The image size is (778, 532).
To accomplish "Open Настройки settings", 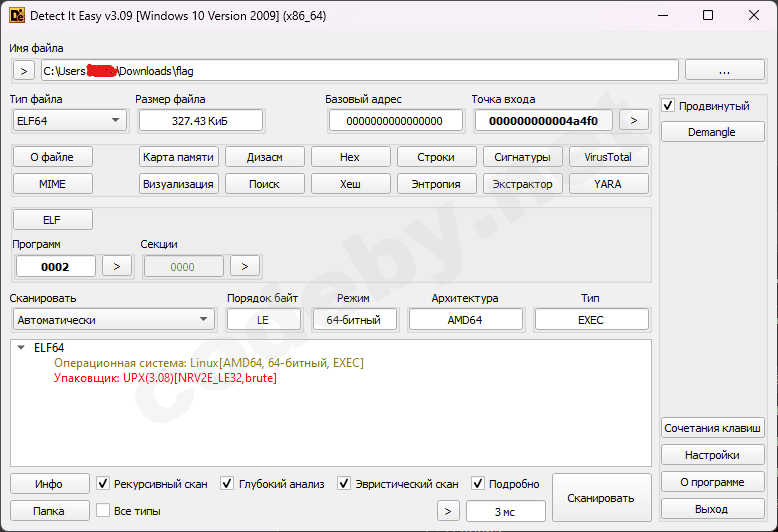I will (712, 455).
